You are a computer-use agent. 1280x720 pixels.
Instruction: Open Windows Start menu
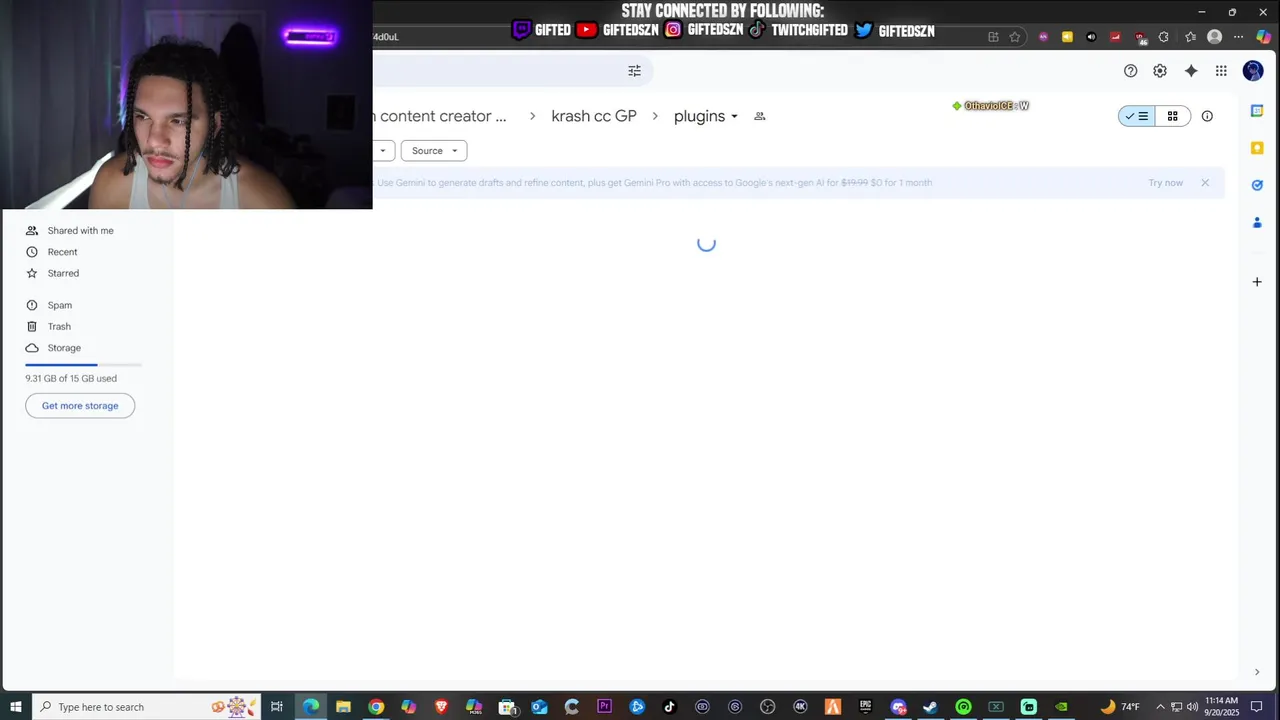[x=16, y=707]
